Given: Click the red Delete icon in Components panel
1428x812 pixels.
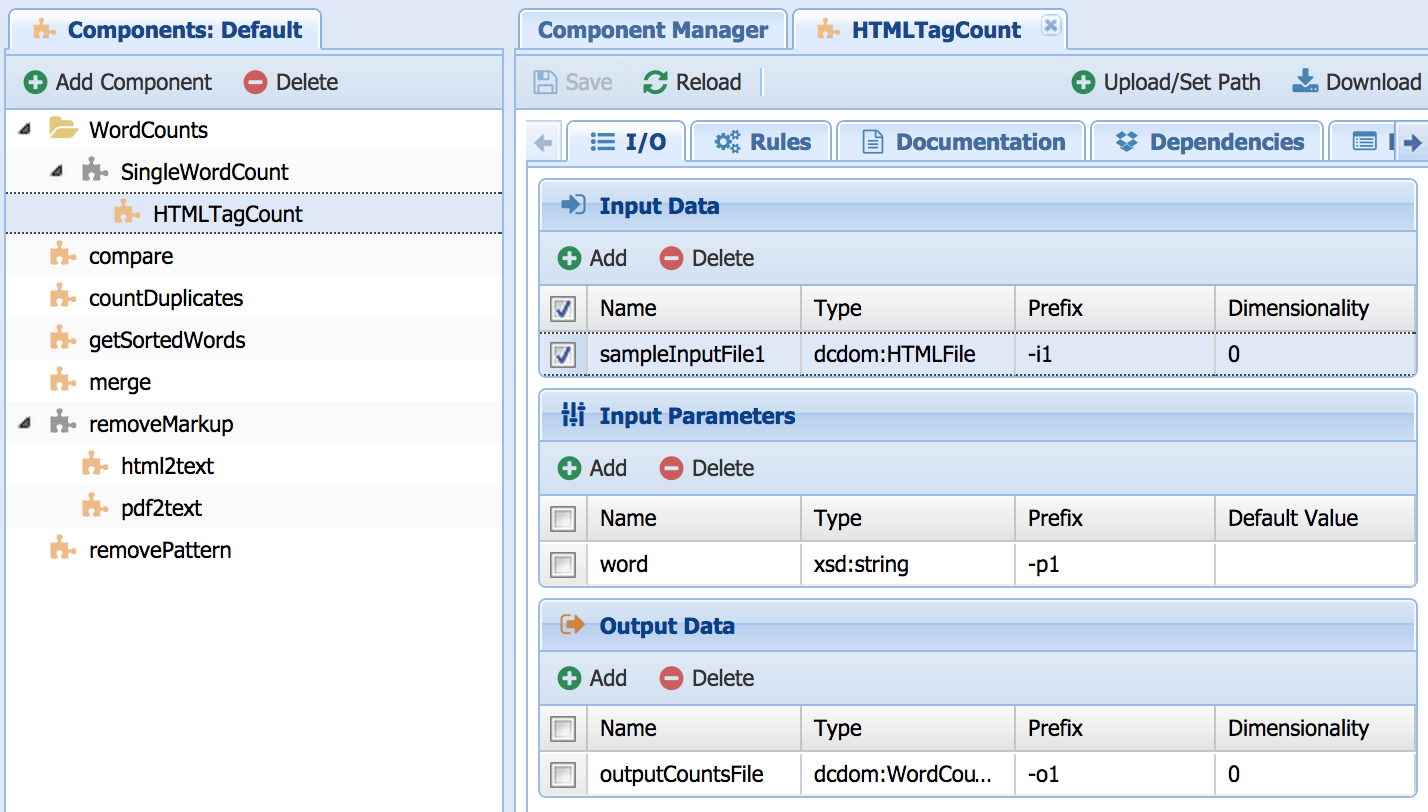Looking at the screenshot, I should coord(256,82).
